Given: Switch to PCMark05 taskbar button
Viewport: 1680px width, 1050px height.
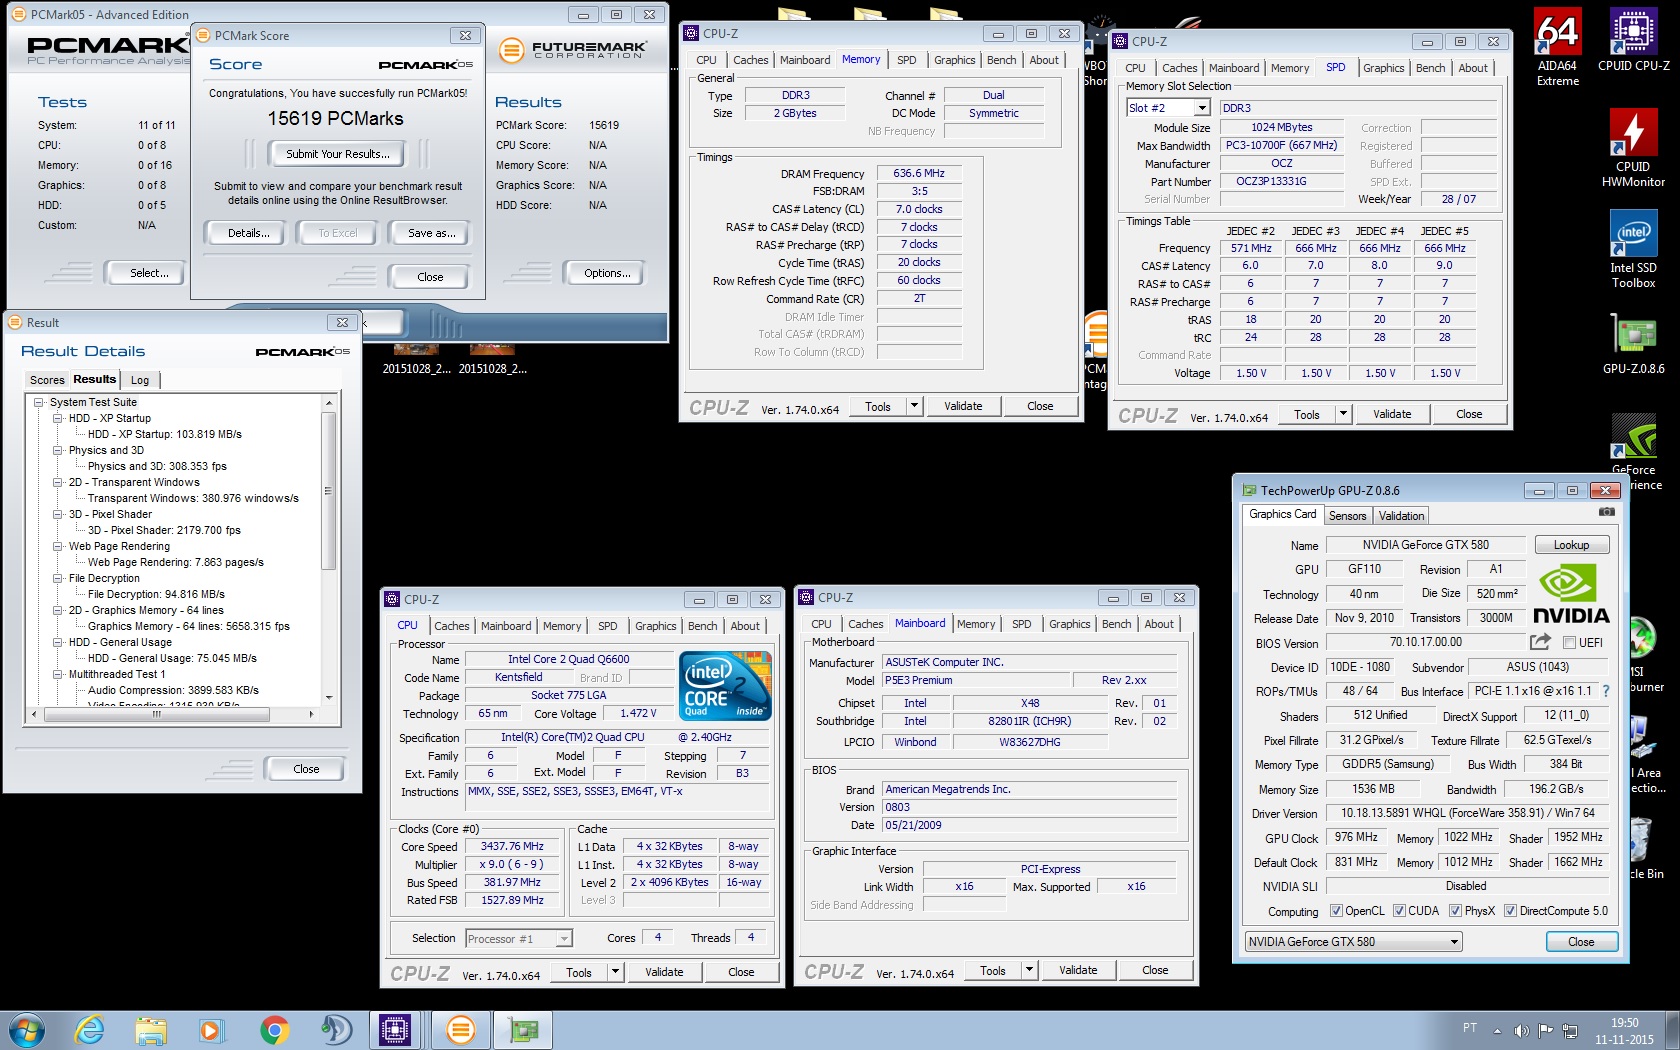Looking at the screenshot, I should coord(461,1030).
